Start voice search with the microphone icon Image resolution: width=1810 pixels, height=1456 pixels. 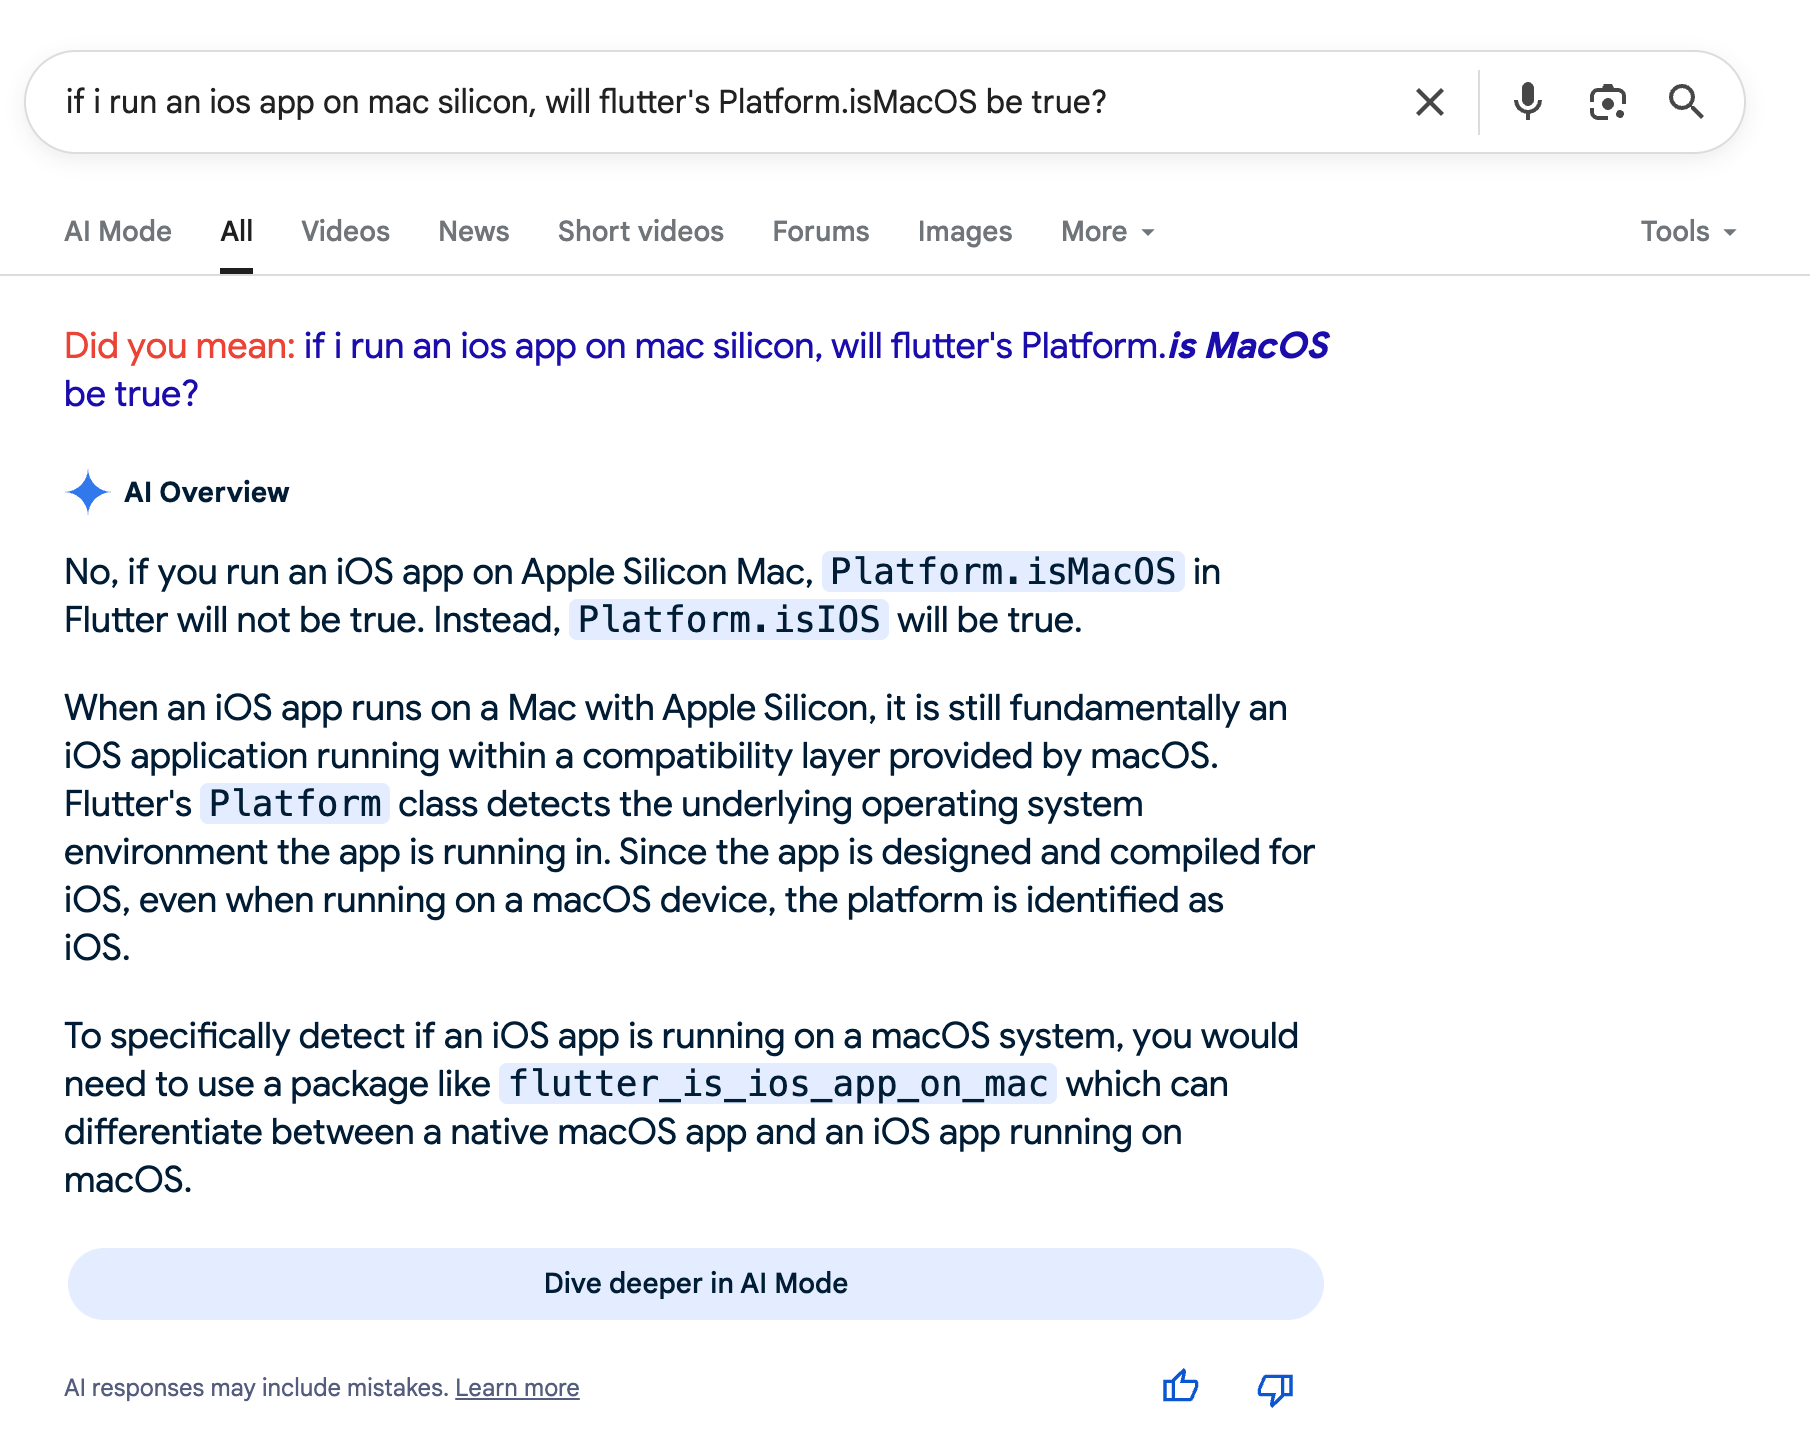pos(1527,102)
